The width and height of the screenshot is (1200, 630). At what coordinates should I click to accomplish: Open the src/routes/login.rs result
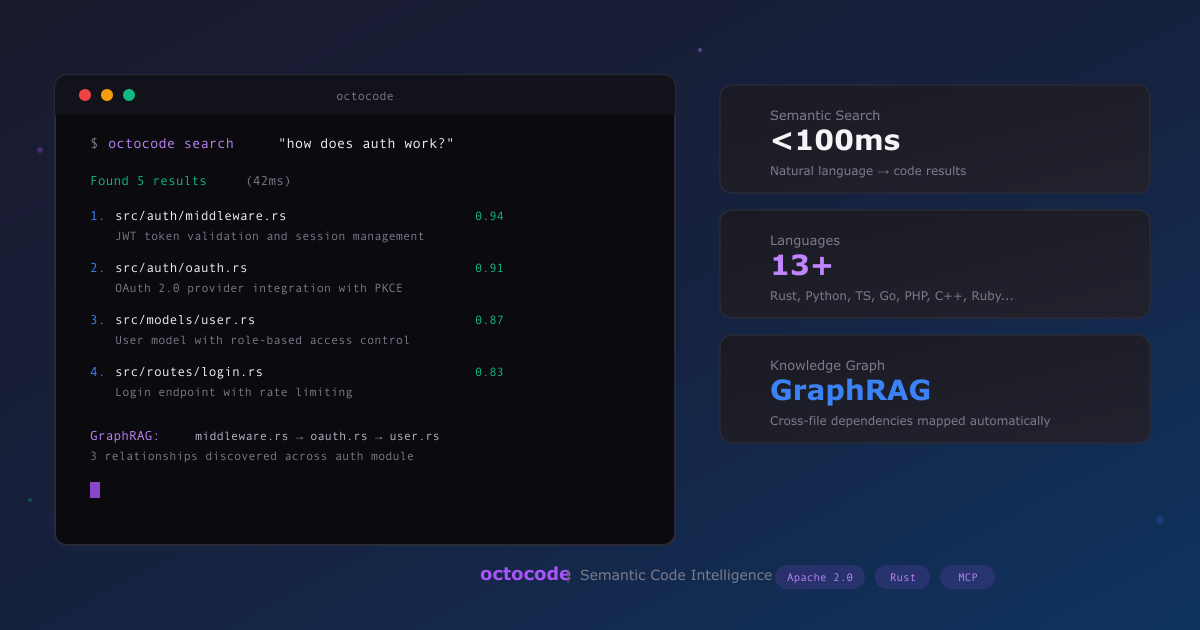[188, 371]
